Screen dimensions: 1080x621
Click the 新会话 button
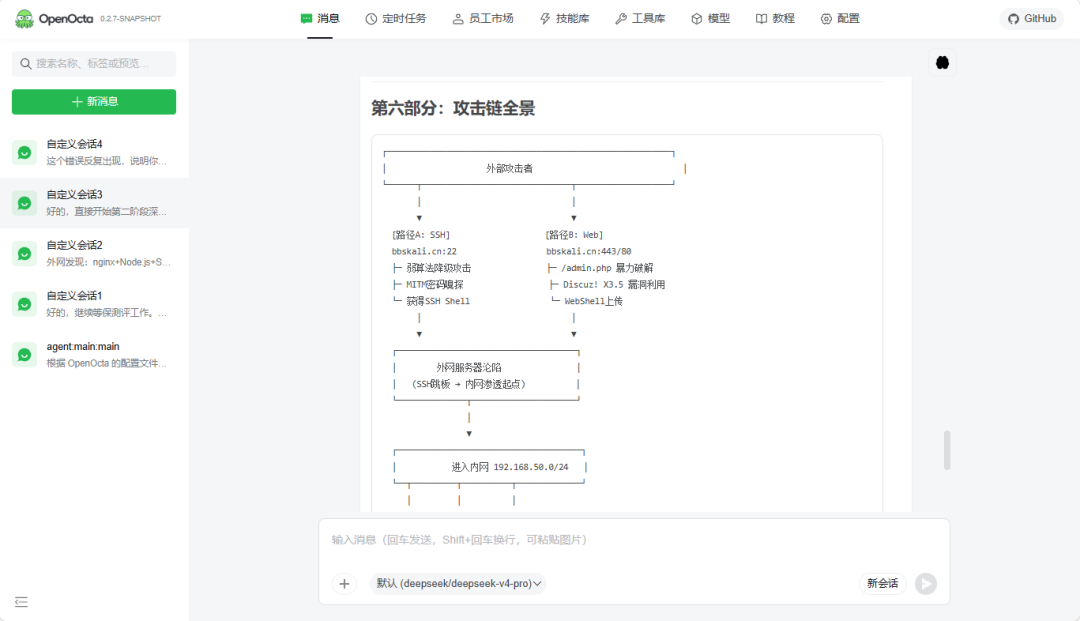(882, 584)
